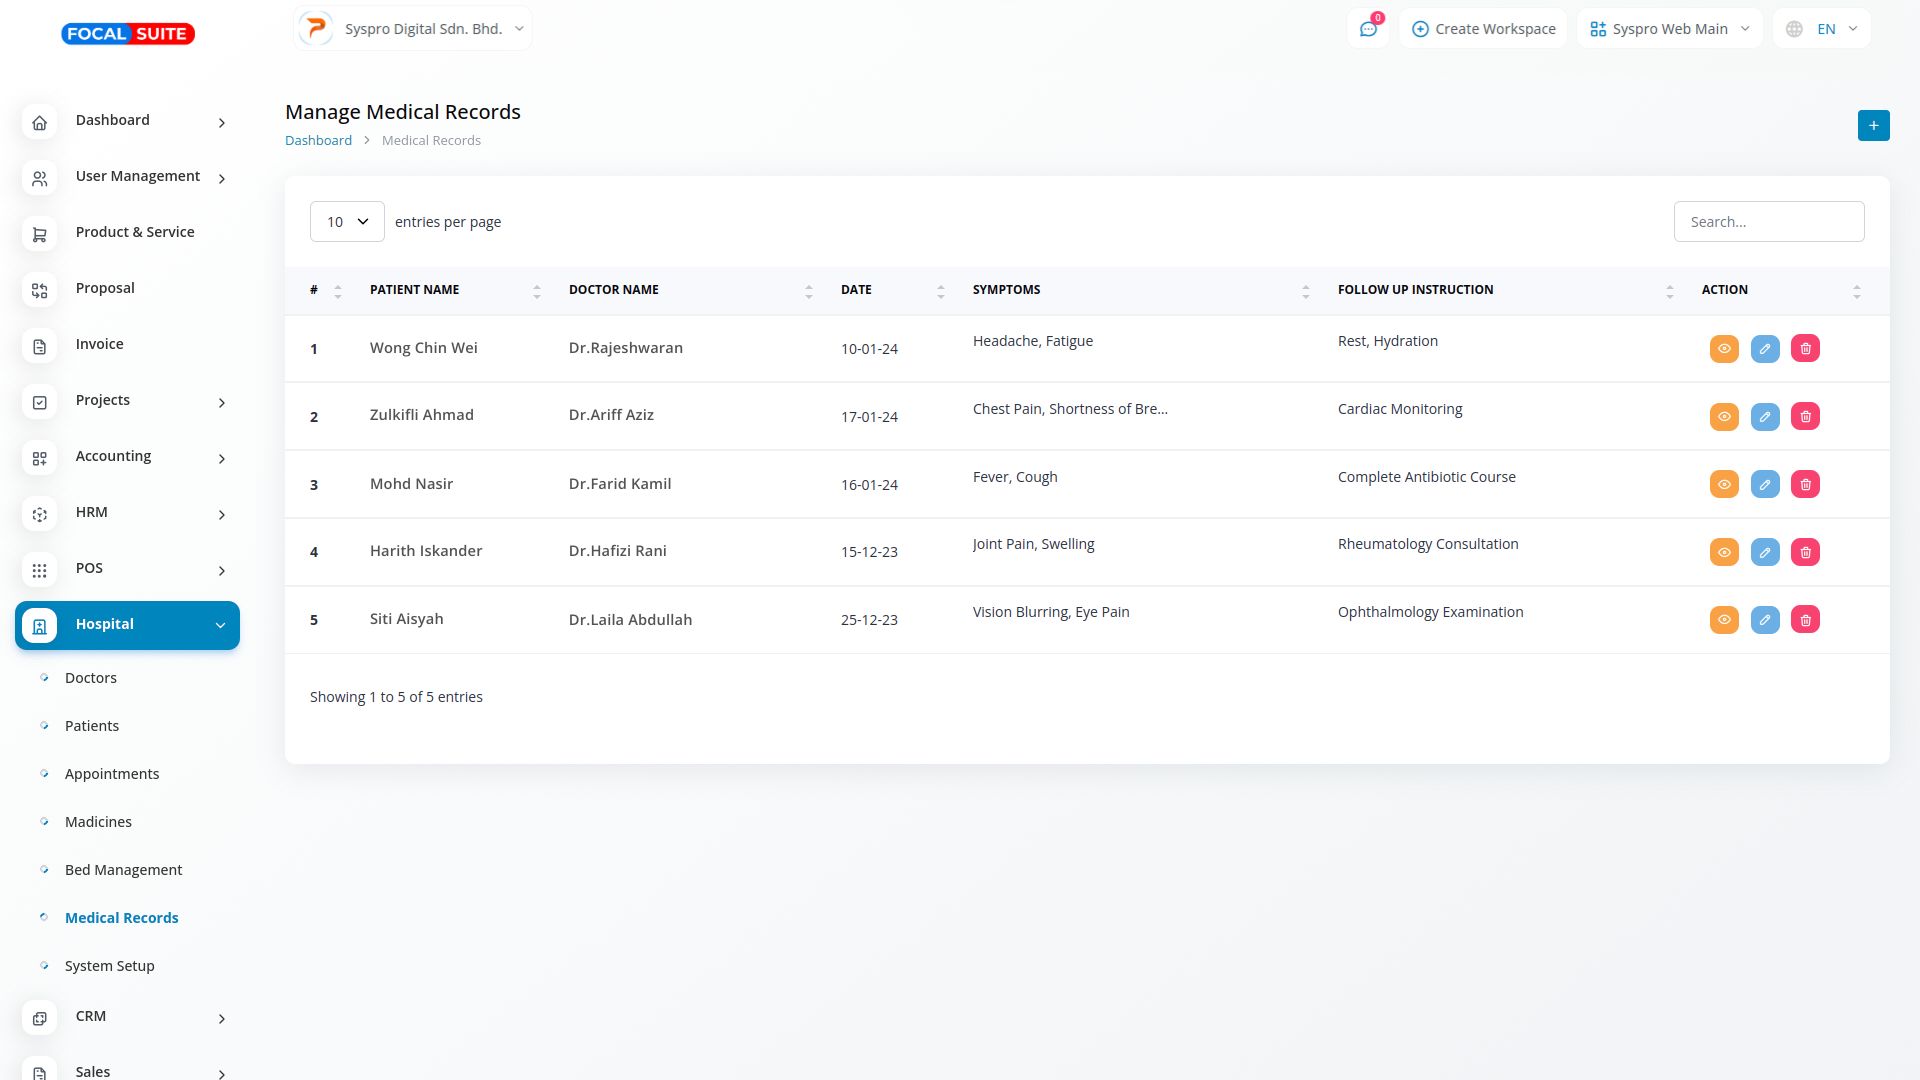Viewport: 1920px width, 1080px height.
Task: Open the Appointments submenu item
Action: point(112,774)
